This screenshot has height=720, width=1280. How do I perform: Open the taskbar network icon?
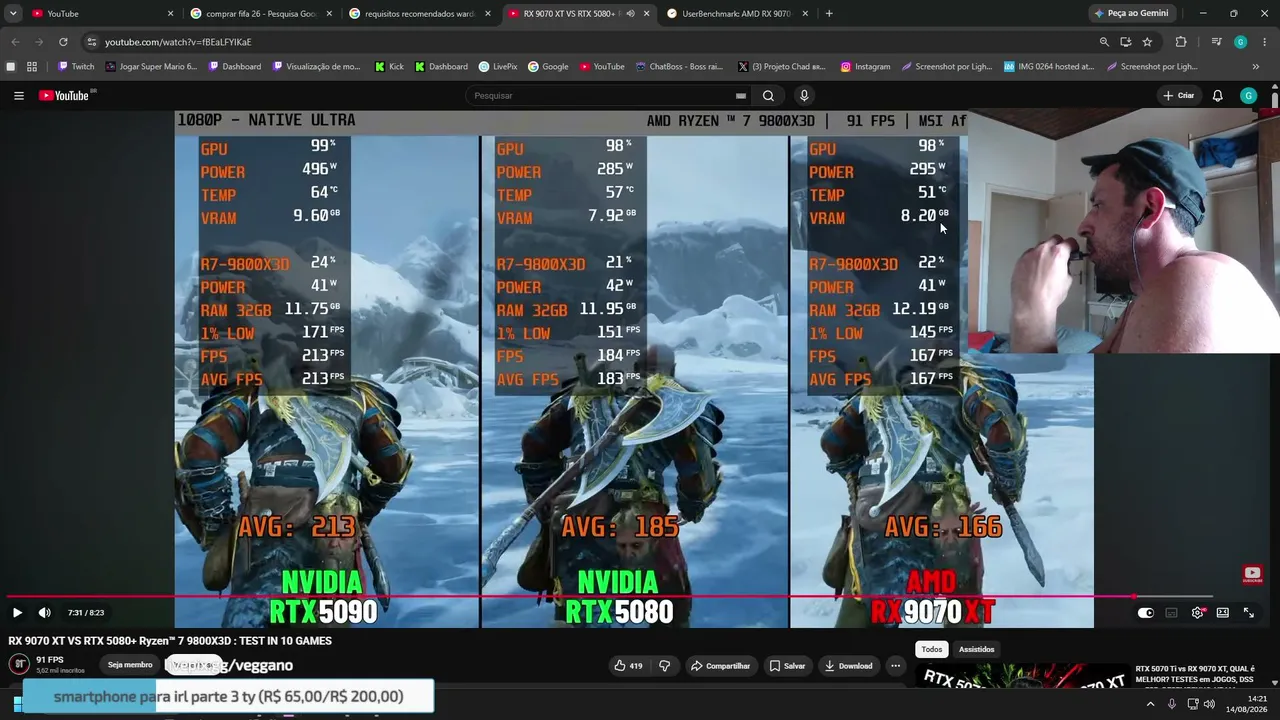[x=1192, y=704]
